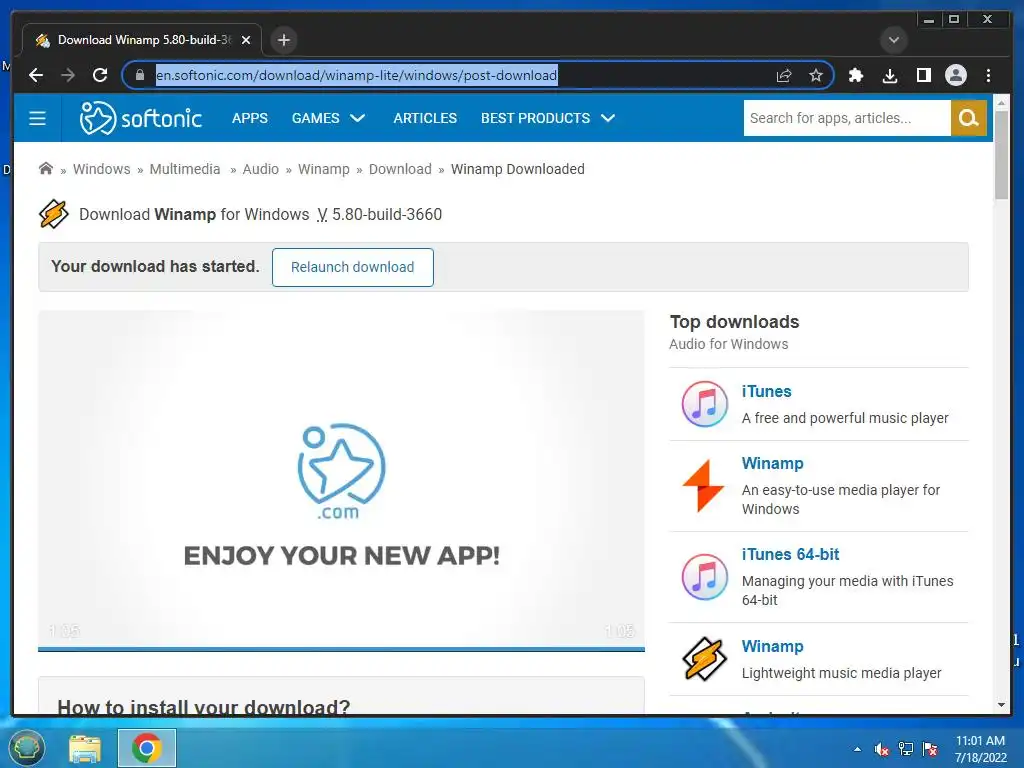
Task: Open the Chrome profile avatar
Action: [x=955, y=75]
